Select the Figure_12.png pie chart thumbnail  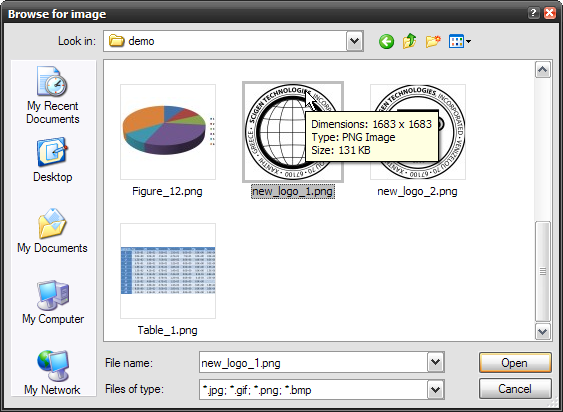coord(168,132)
